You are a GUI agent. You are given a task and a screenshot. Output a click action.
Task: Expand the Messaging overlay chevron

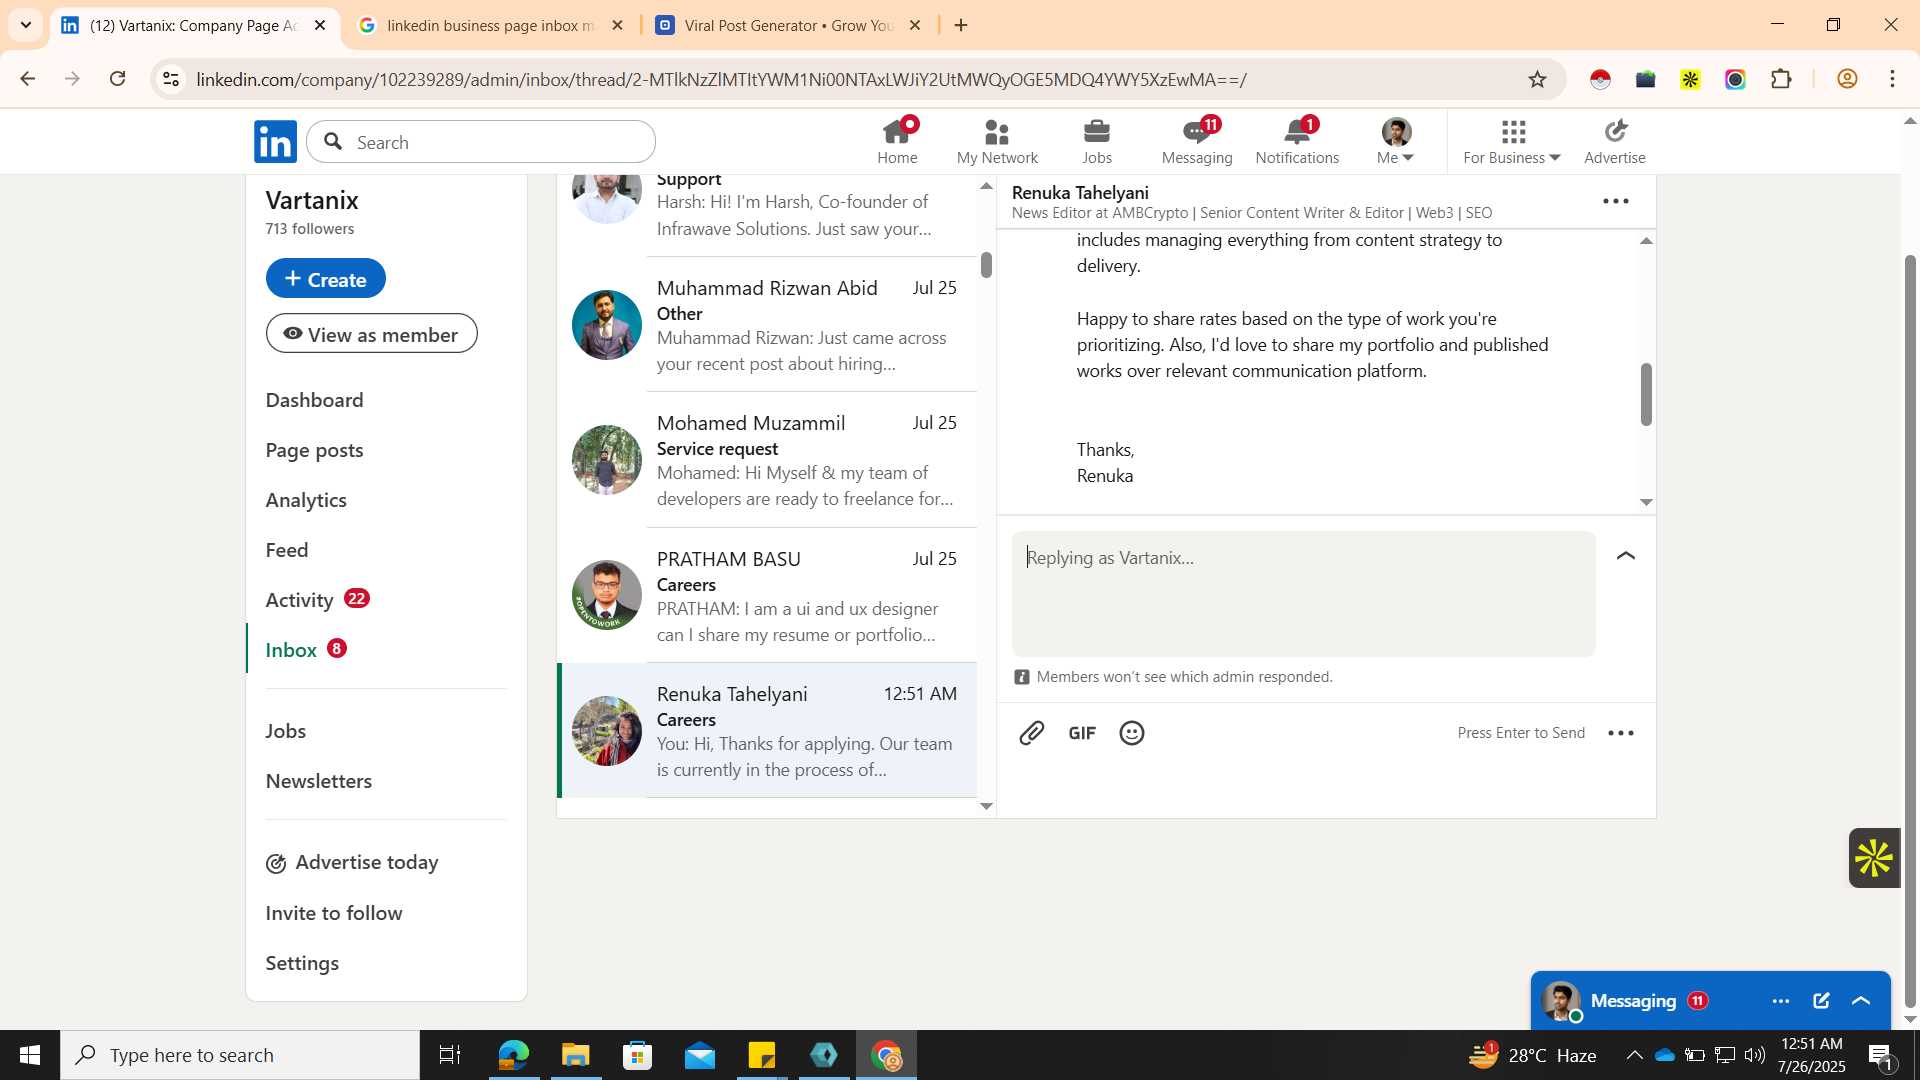pos(1861,1001)
